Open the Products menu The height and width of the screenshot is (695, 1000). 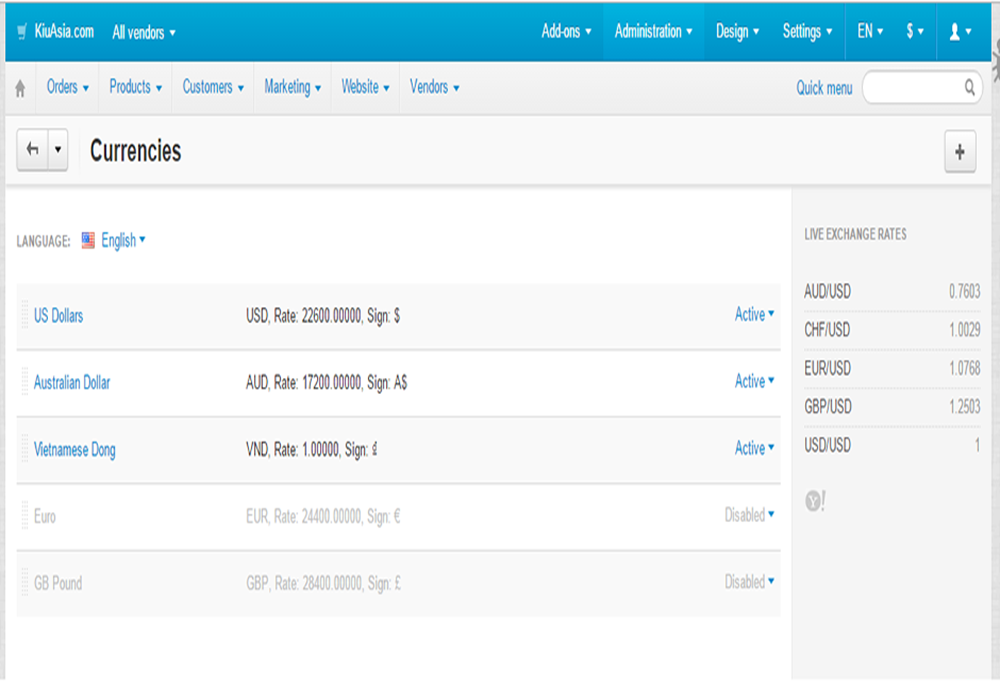click(x=135, y=87)
